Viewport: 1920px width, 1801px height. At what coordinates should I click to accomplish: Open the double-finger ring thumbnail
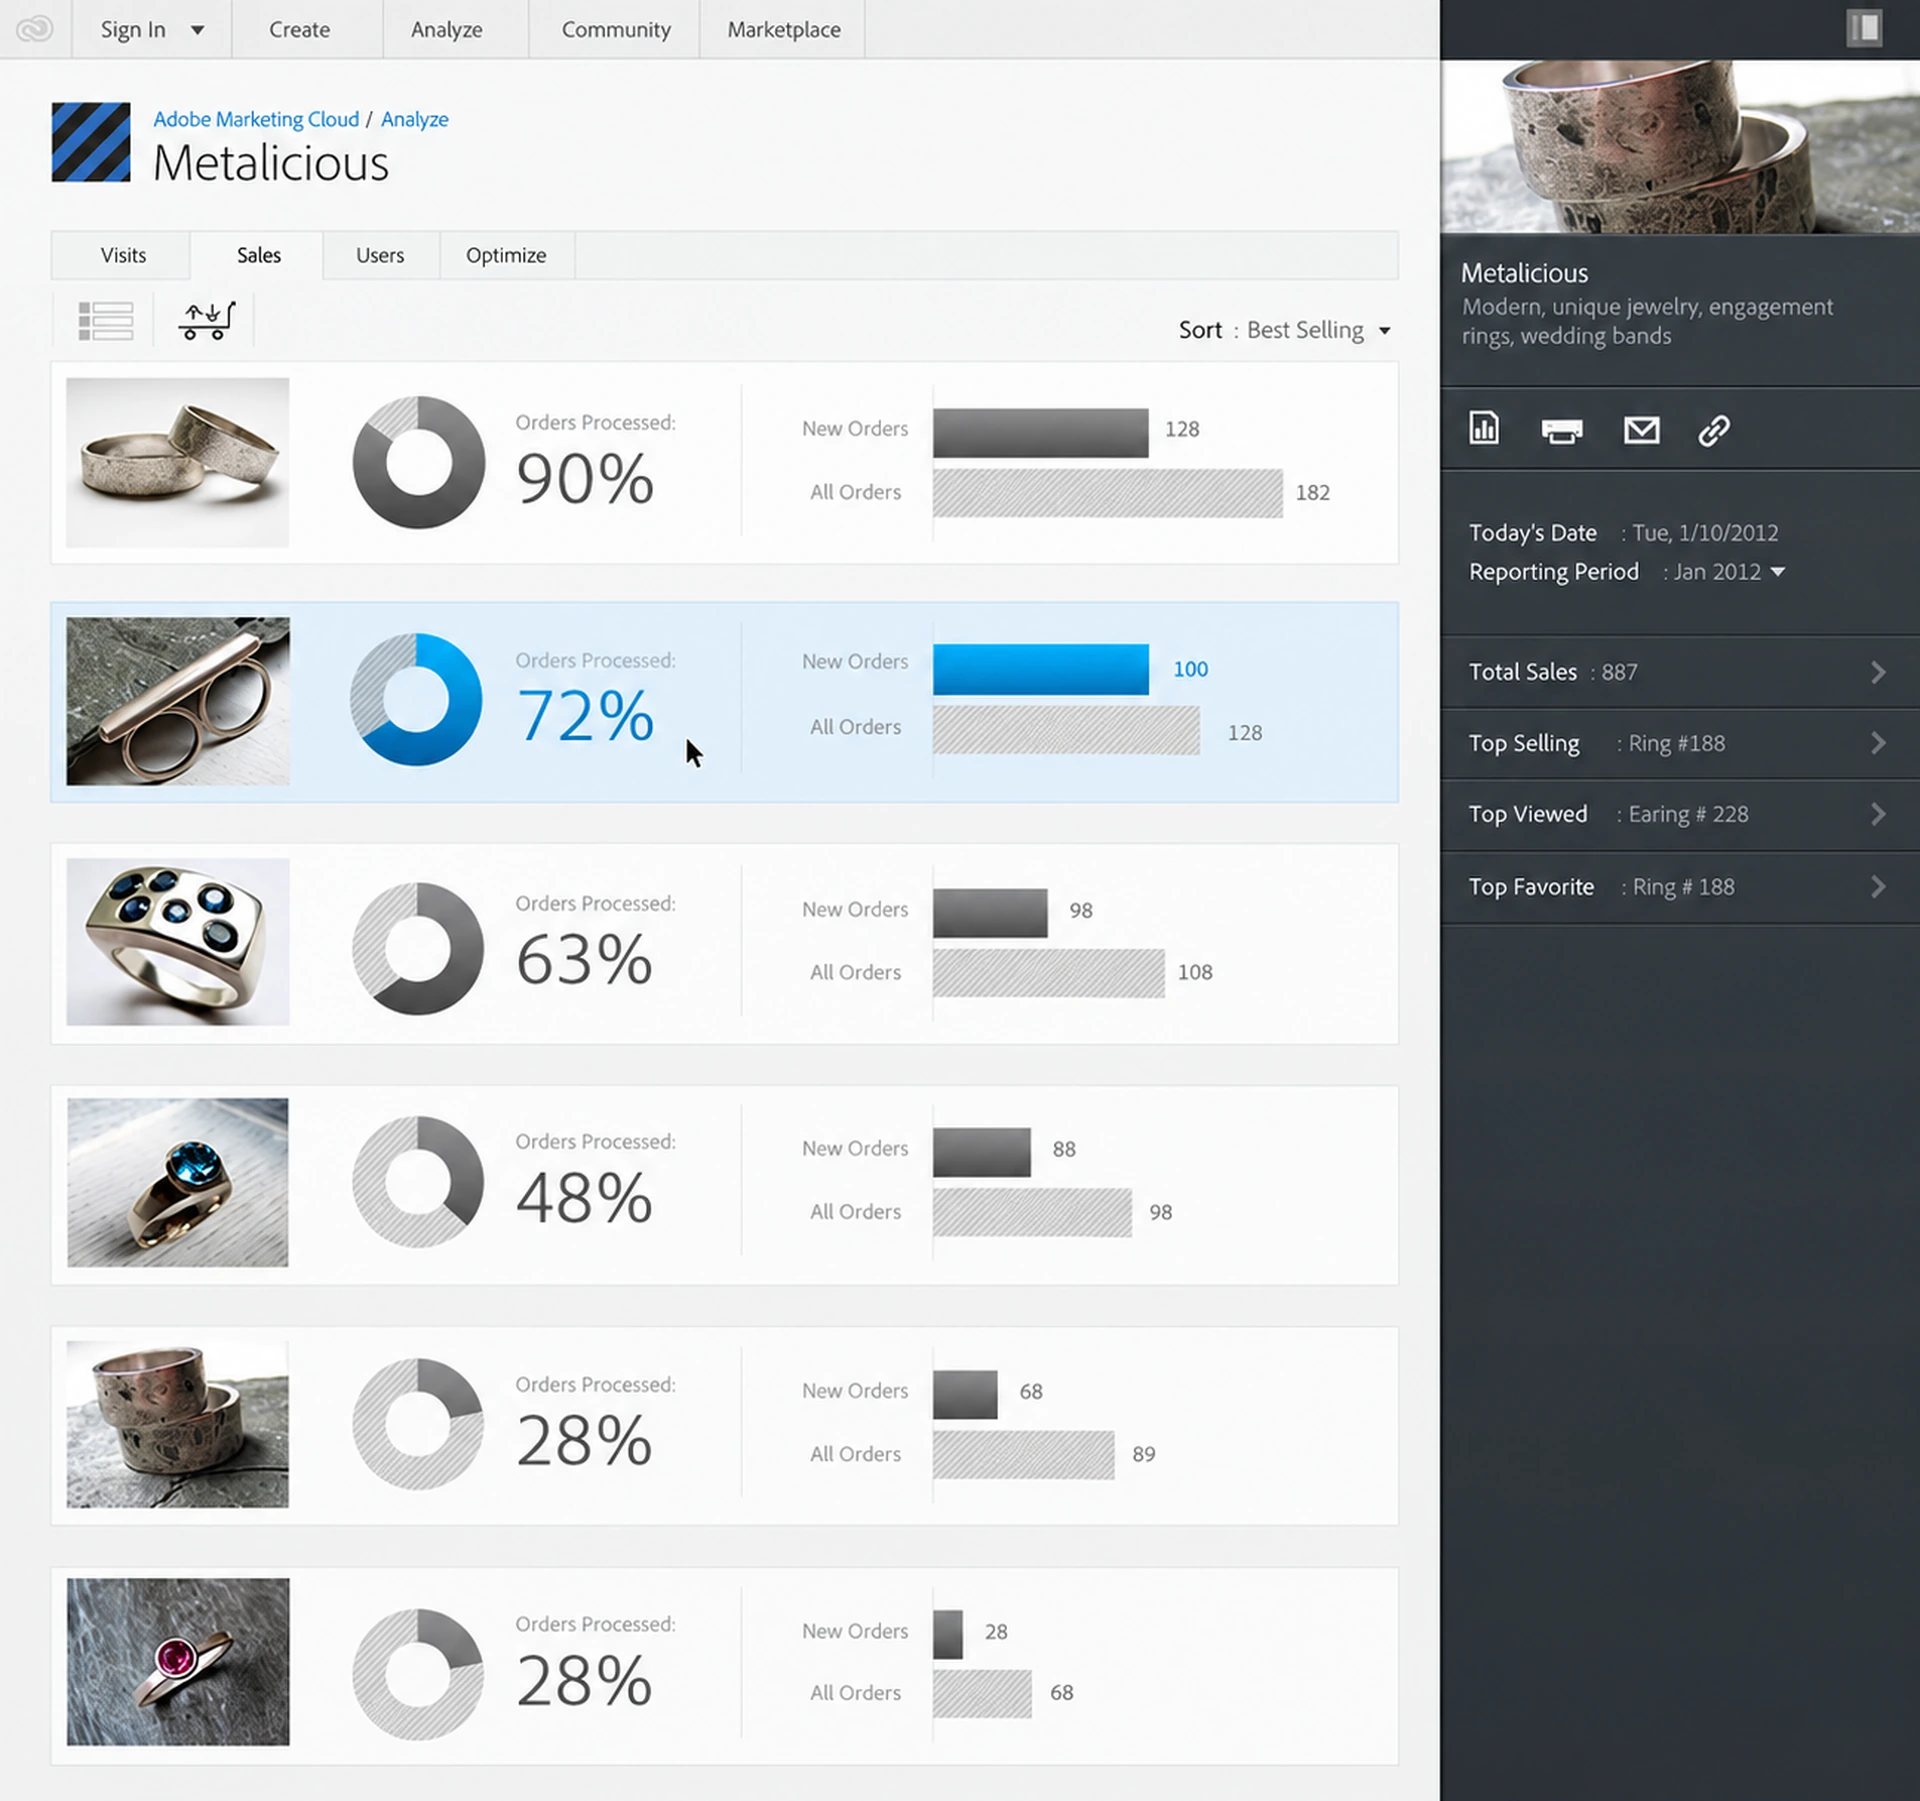click(178, 701)
